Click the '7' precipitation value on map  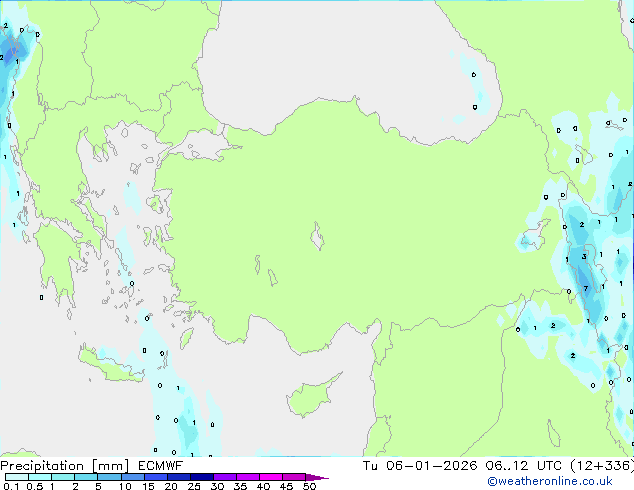point(586,288)
